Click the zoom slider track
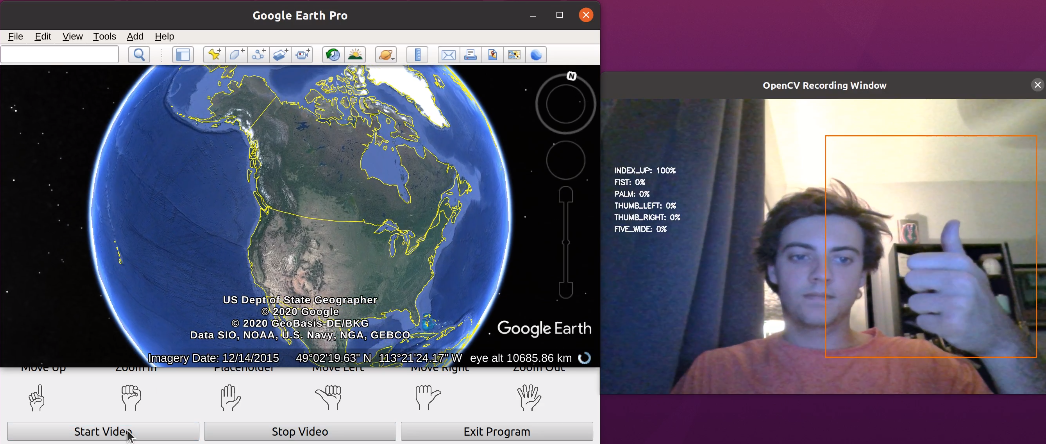Image resolution: width=1046 pixels, height=444 pixels. click(566, 243)
